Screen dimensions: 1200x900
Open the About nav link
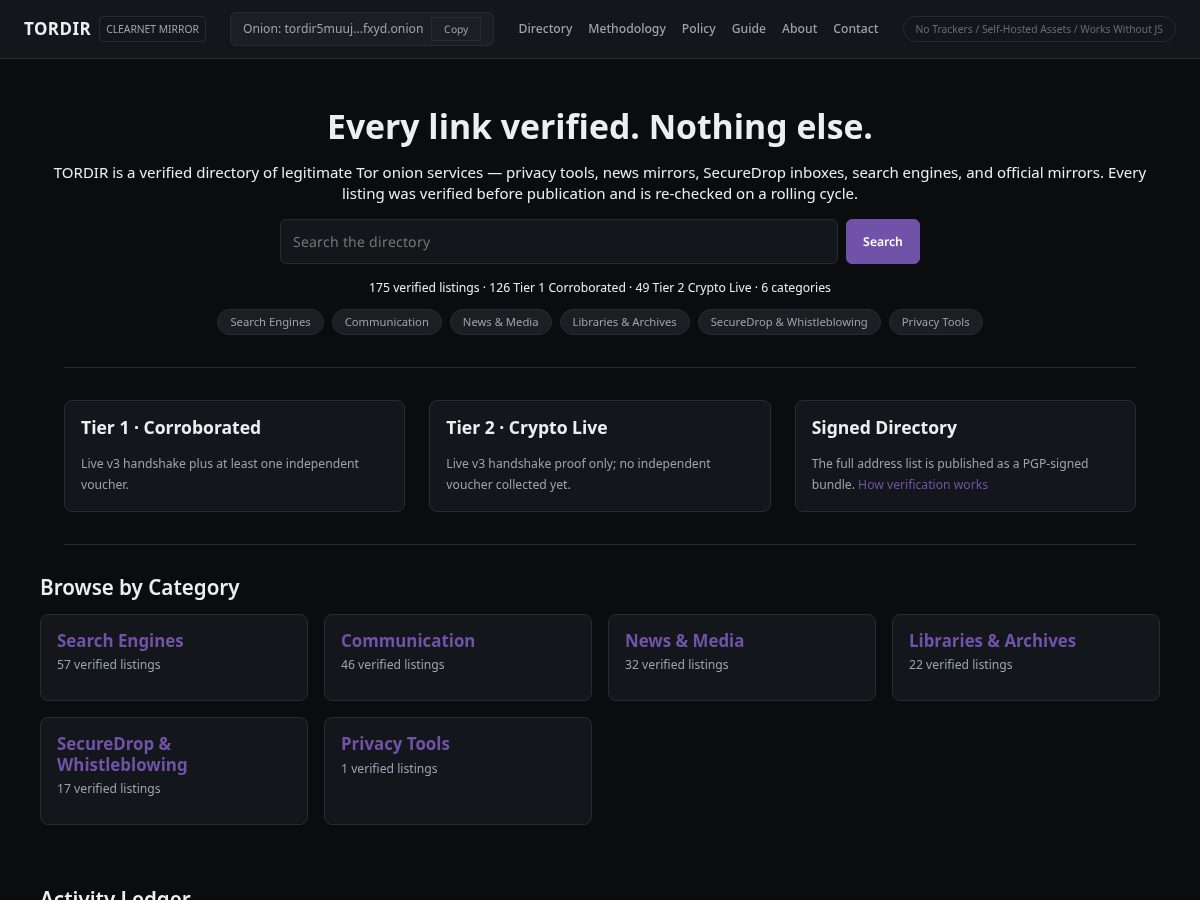point(799,29)
